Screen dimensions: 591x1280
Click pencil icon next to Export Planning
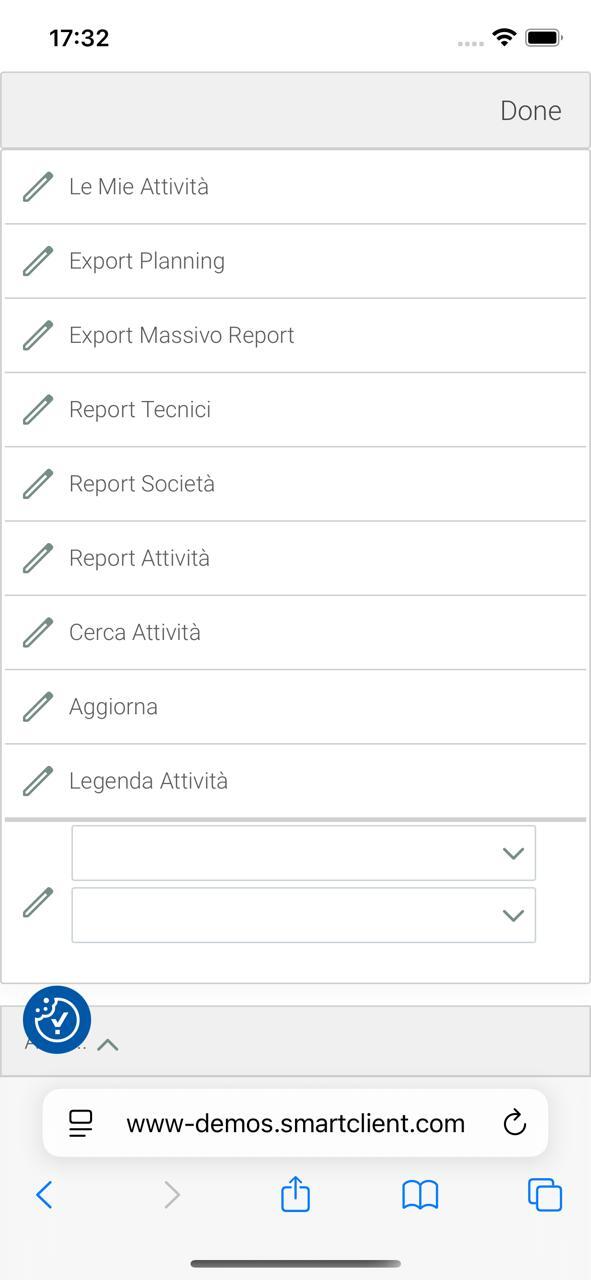point(38,261)
